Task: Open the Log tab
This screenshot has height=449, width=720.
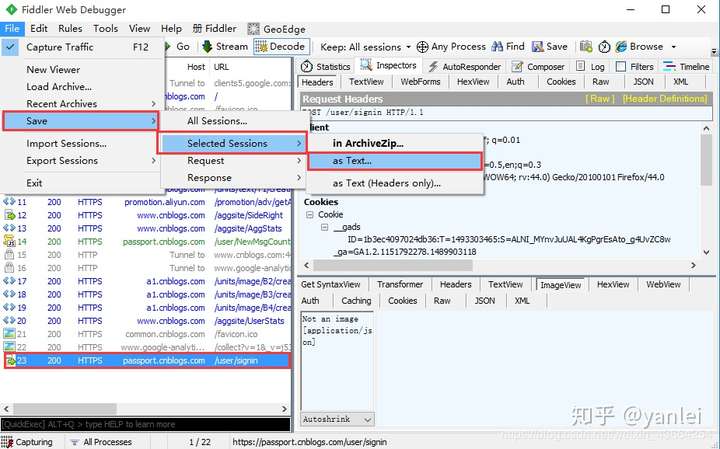Action: pyautogui.click(x=591, y=67)
